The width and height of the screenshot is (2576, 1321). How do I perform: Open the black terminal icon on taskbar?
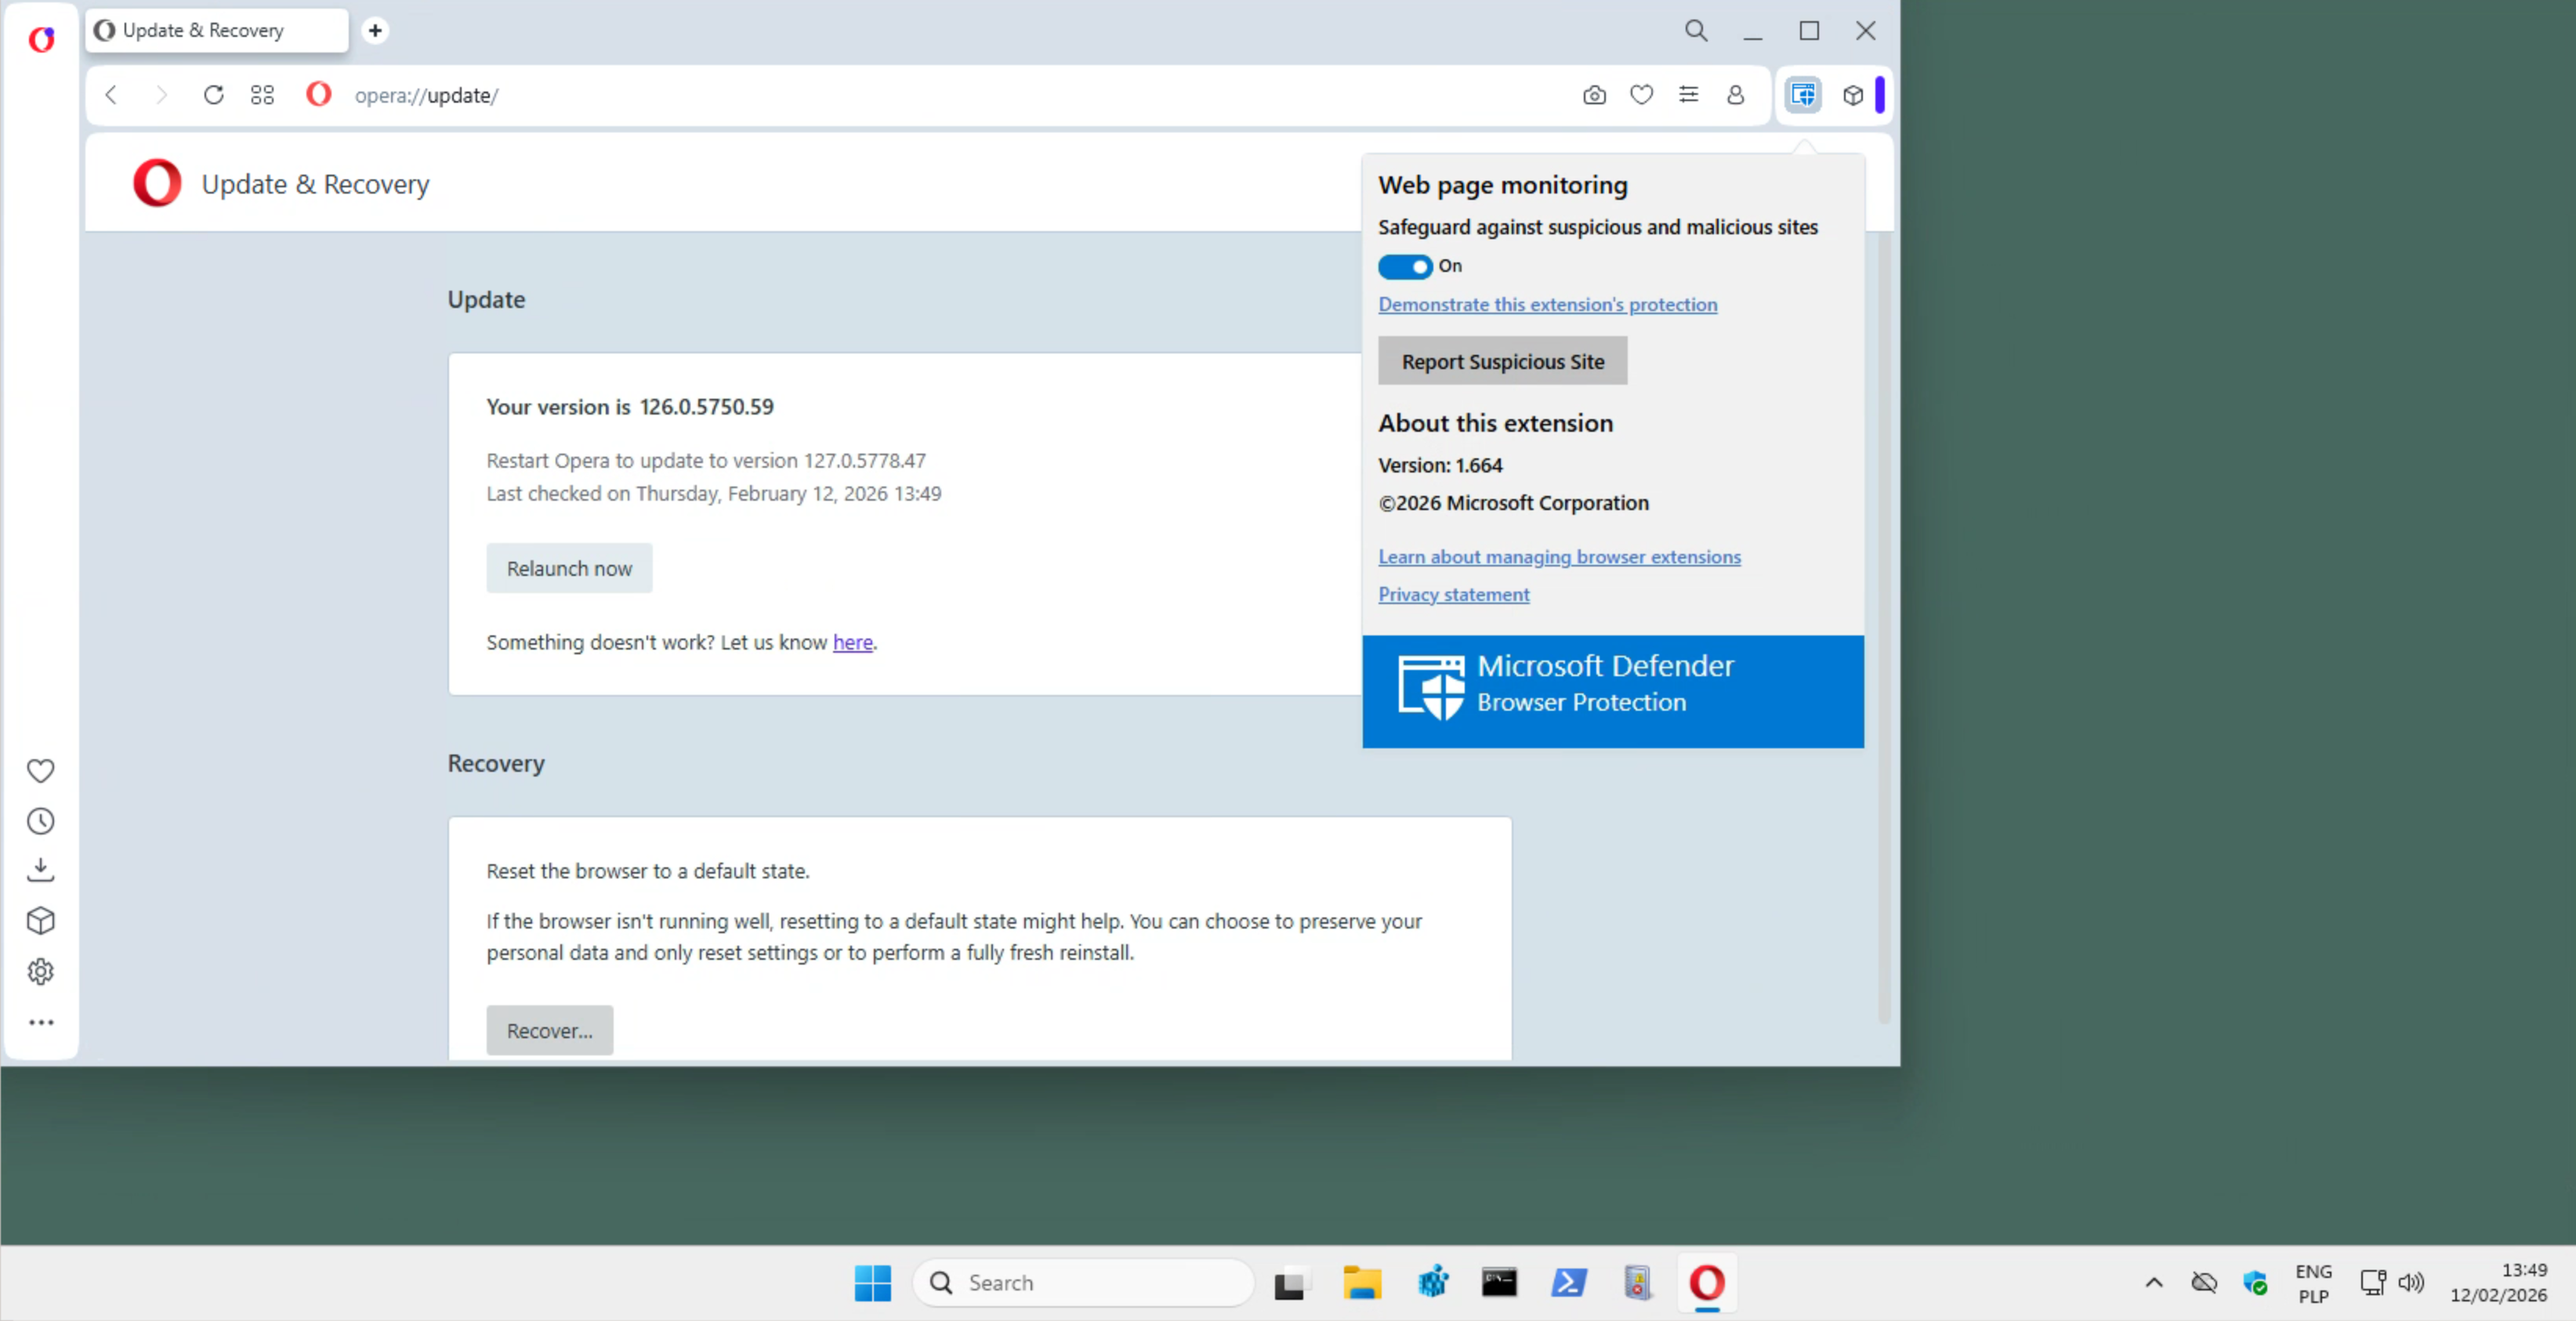[x=1499, y=1283]
